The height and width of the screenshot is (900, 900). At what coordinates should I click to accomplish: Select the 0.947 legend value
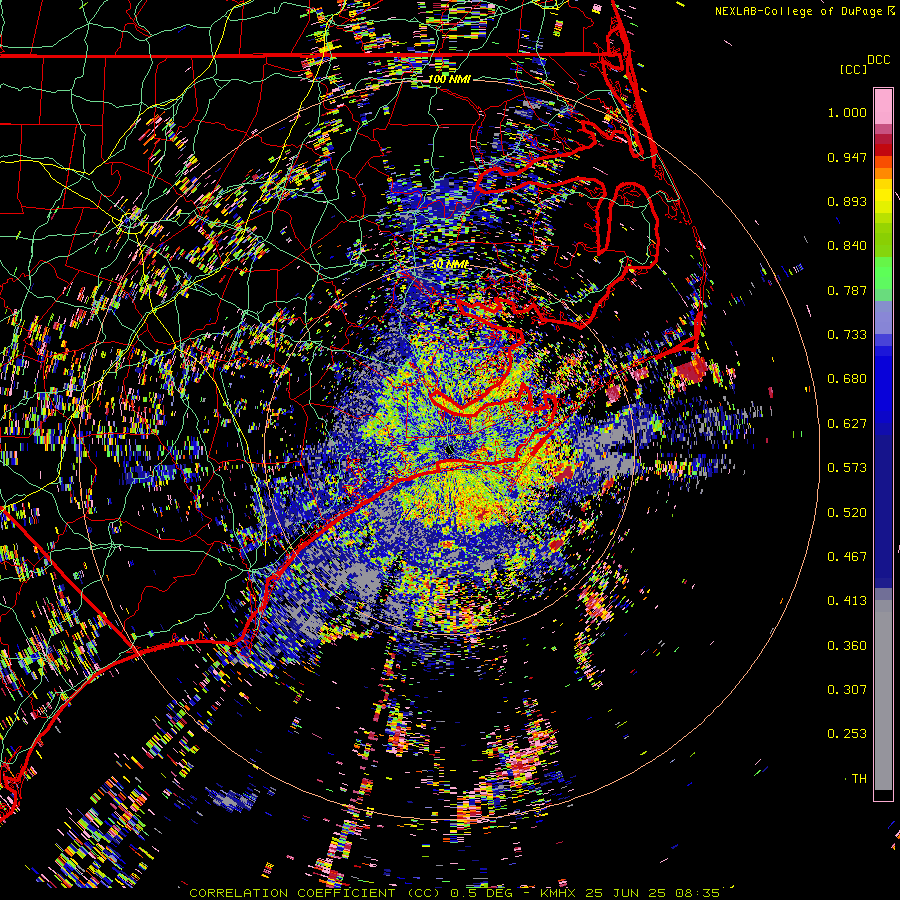point(847,157)
